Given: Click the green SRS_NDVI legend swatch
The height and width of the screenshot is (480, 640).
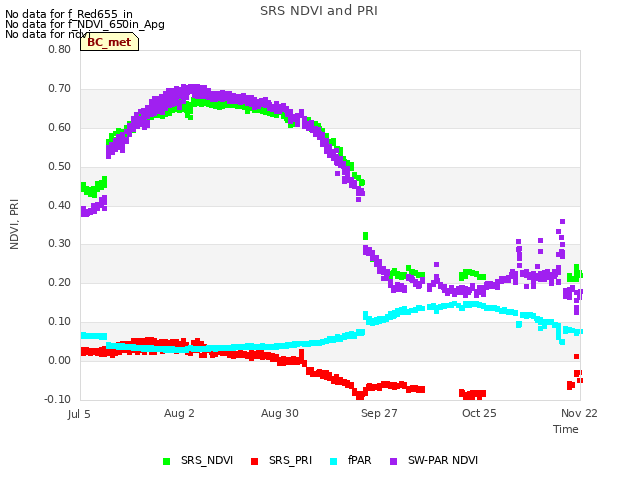Looking at the screenshot, I should [x=166, y=461].
